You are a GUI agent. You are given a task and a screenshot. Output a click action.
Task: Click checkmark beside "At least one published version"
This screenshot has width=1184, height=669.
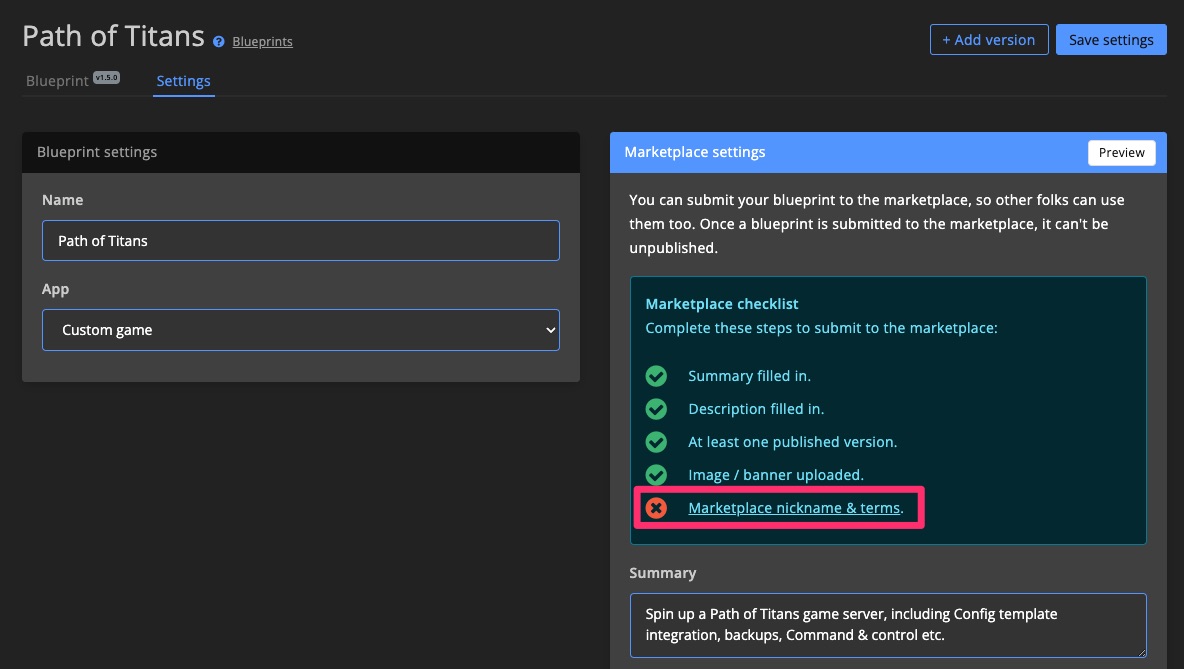656,442
